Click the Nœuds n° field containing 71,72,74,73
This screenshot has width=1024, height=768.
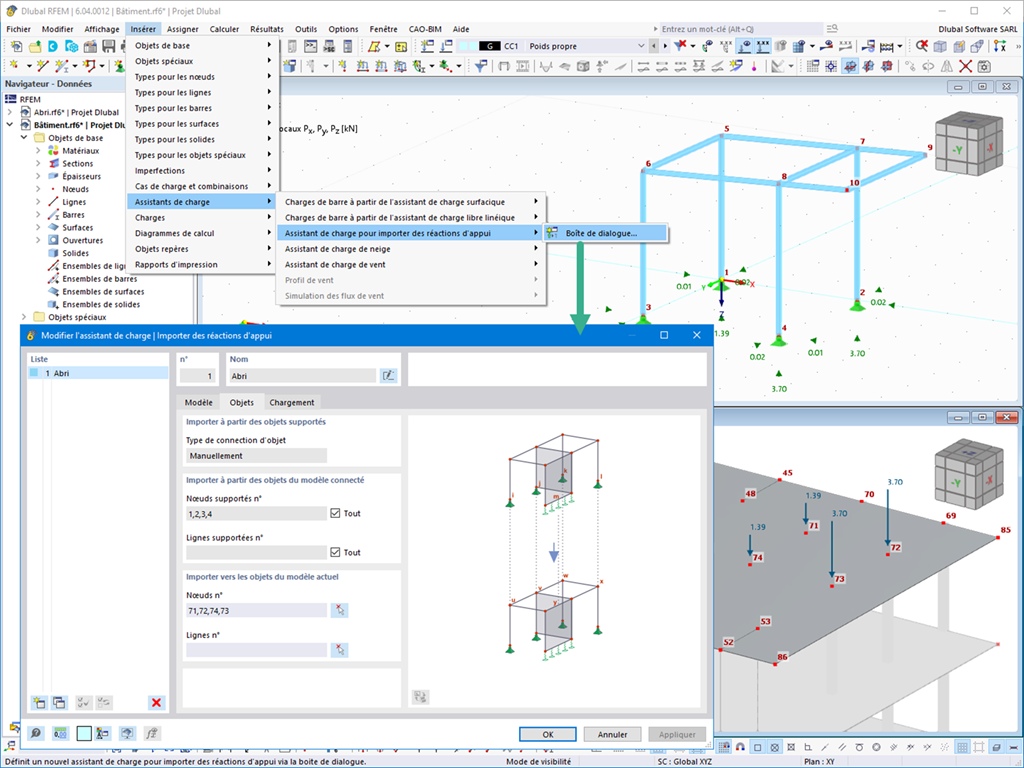click(x=256, y=611)
